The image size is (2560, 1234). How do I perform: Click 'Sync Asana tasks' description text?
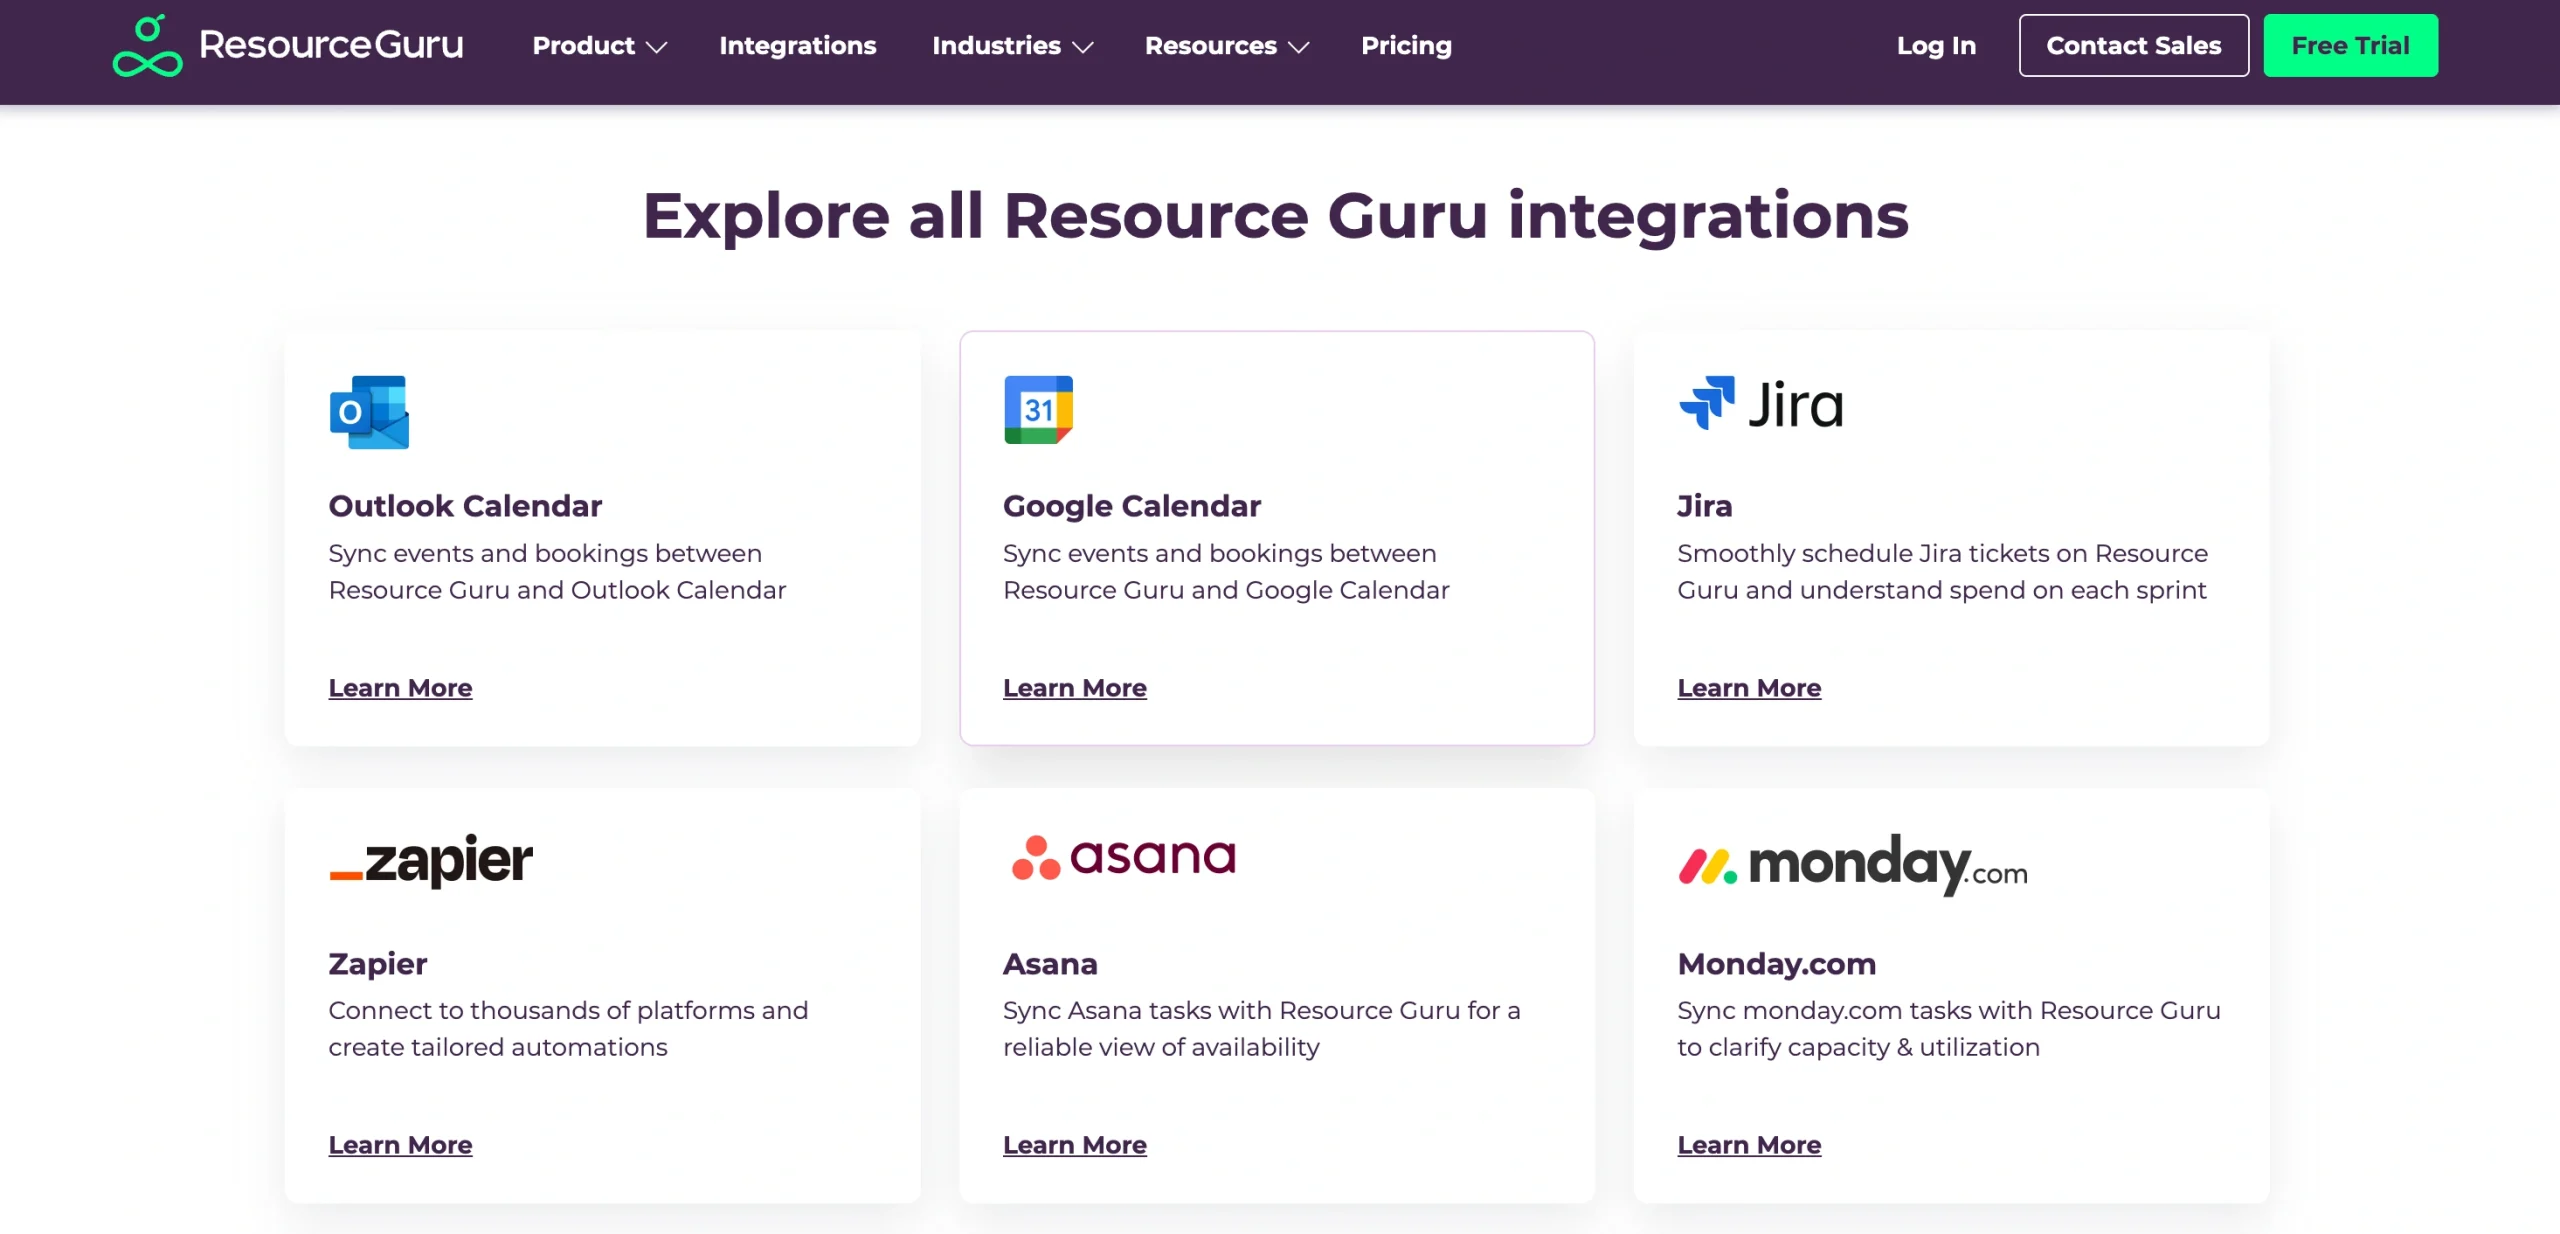click(x=1262, y=1029)
